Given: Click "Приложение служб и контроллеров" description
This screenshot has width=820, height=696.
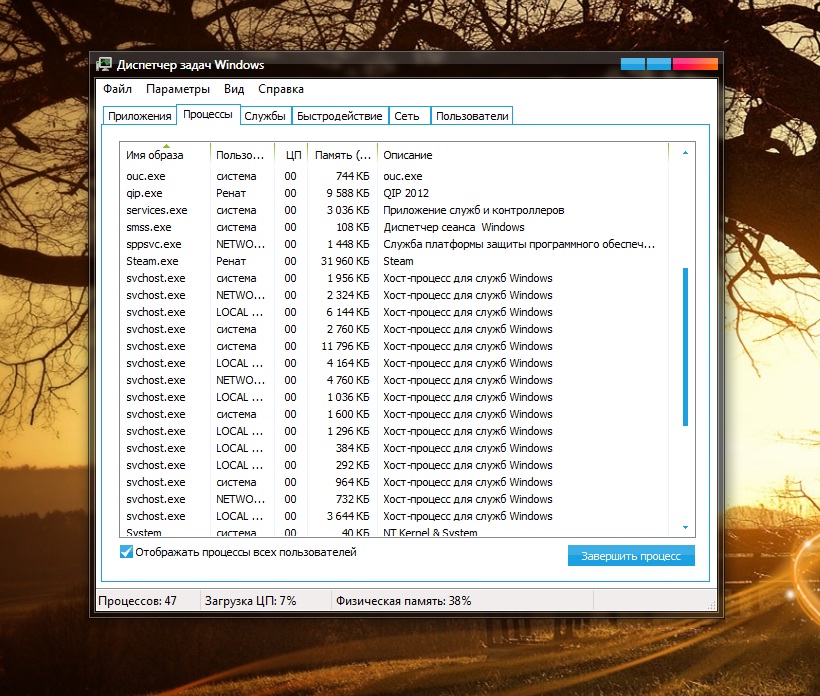Looking at the screenshot, I should coord(474,210).
